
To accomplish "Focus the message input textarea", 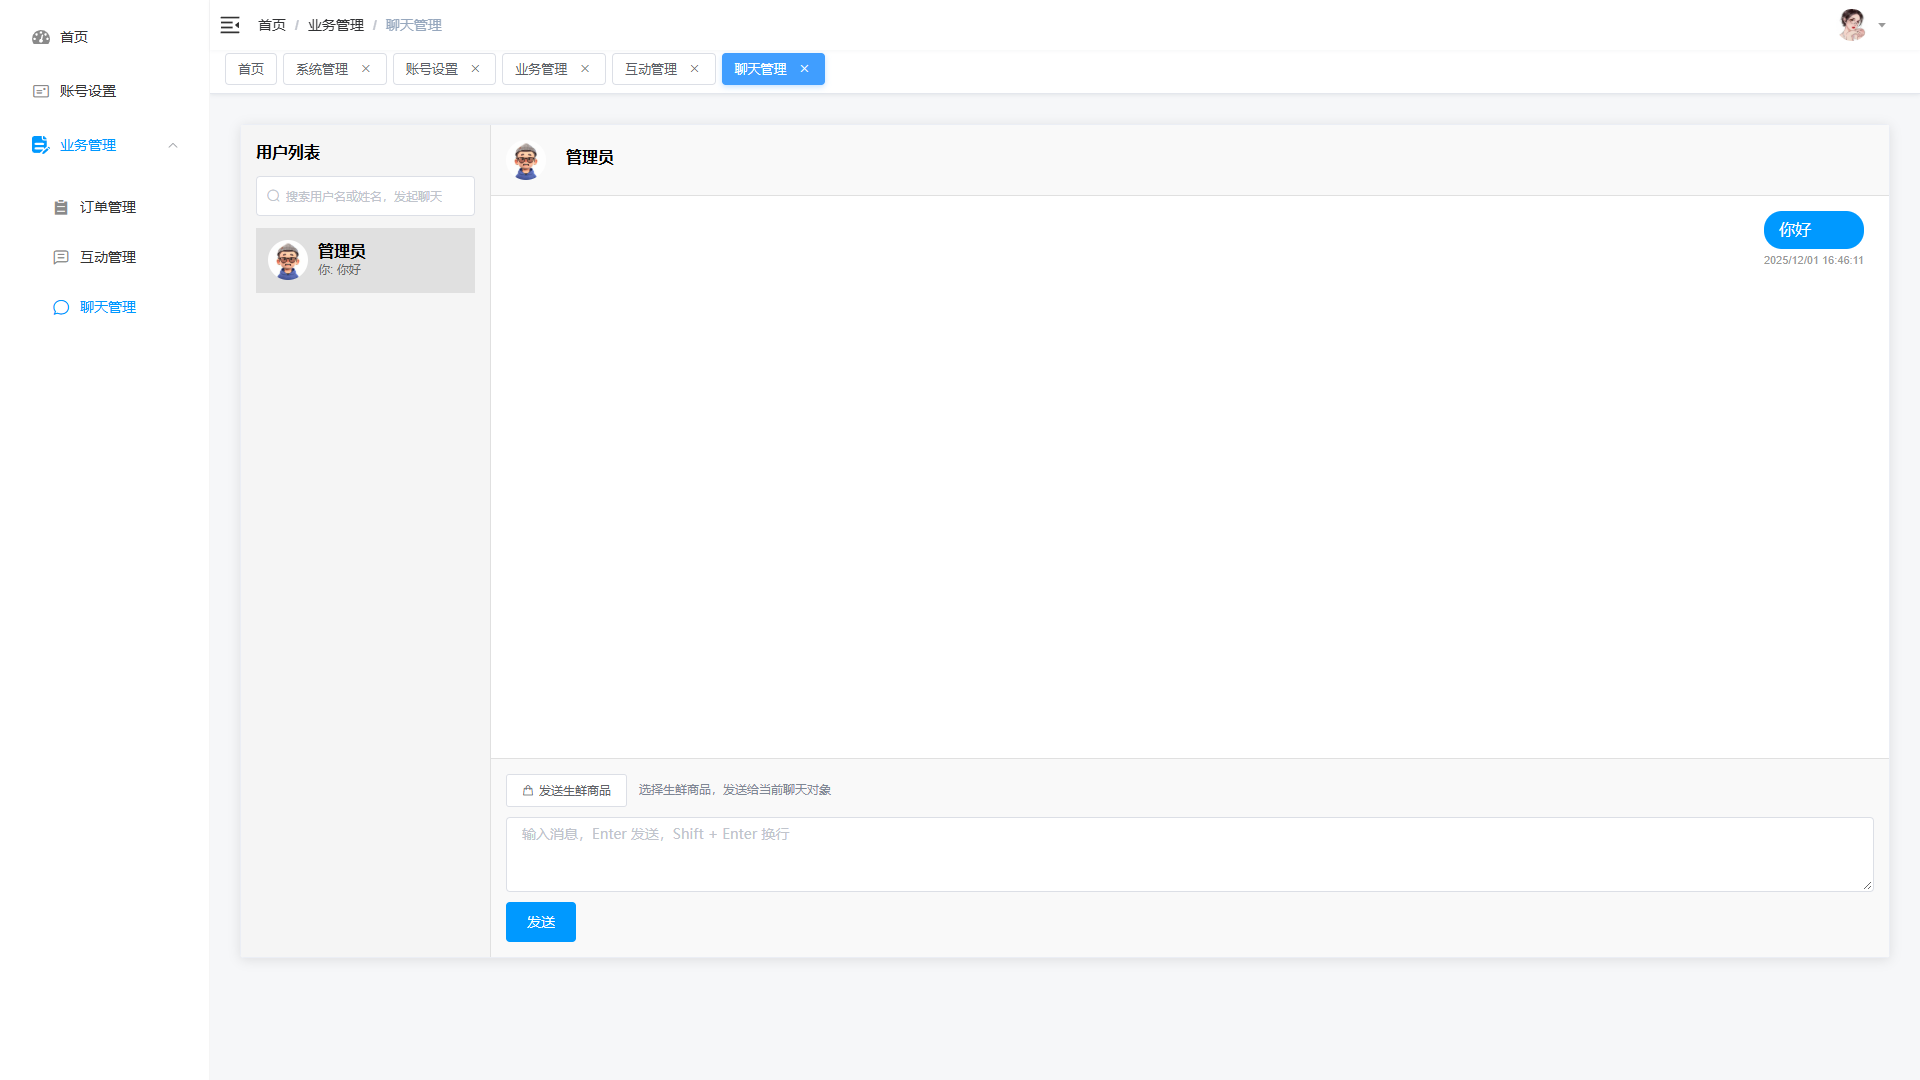I will click(1189, 854).
